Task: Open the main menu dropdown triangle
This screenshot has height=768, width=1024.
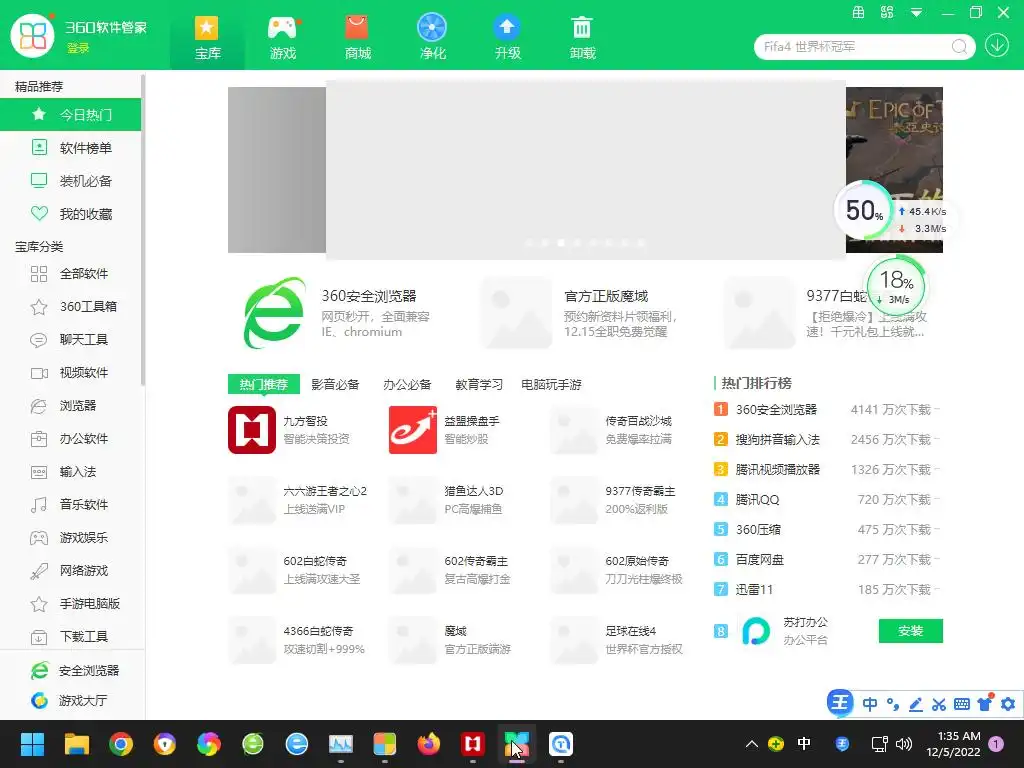Action: 916,12
